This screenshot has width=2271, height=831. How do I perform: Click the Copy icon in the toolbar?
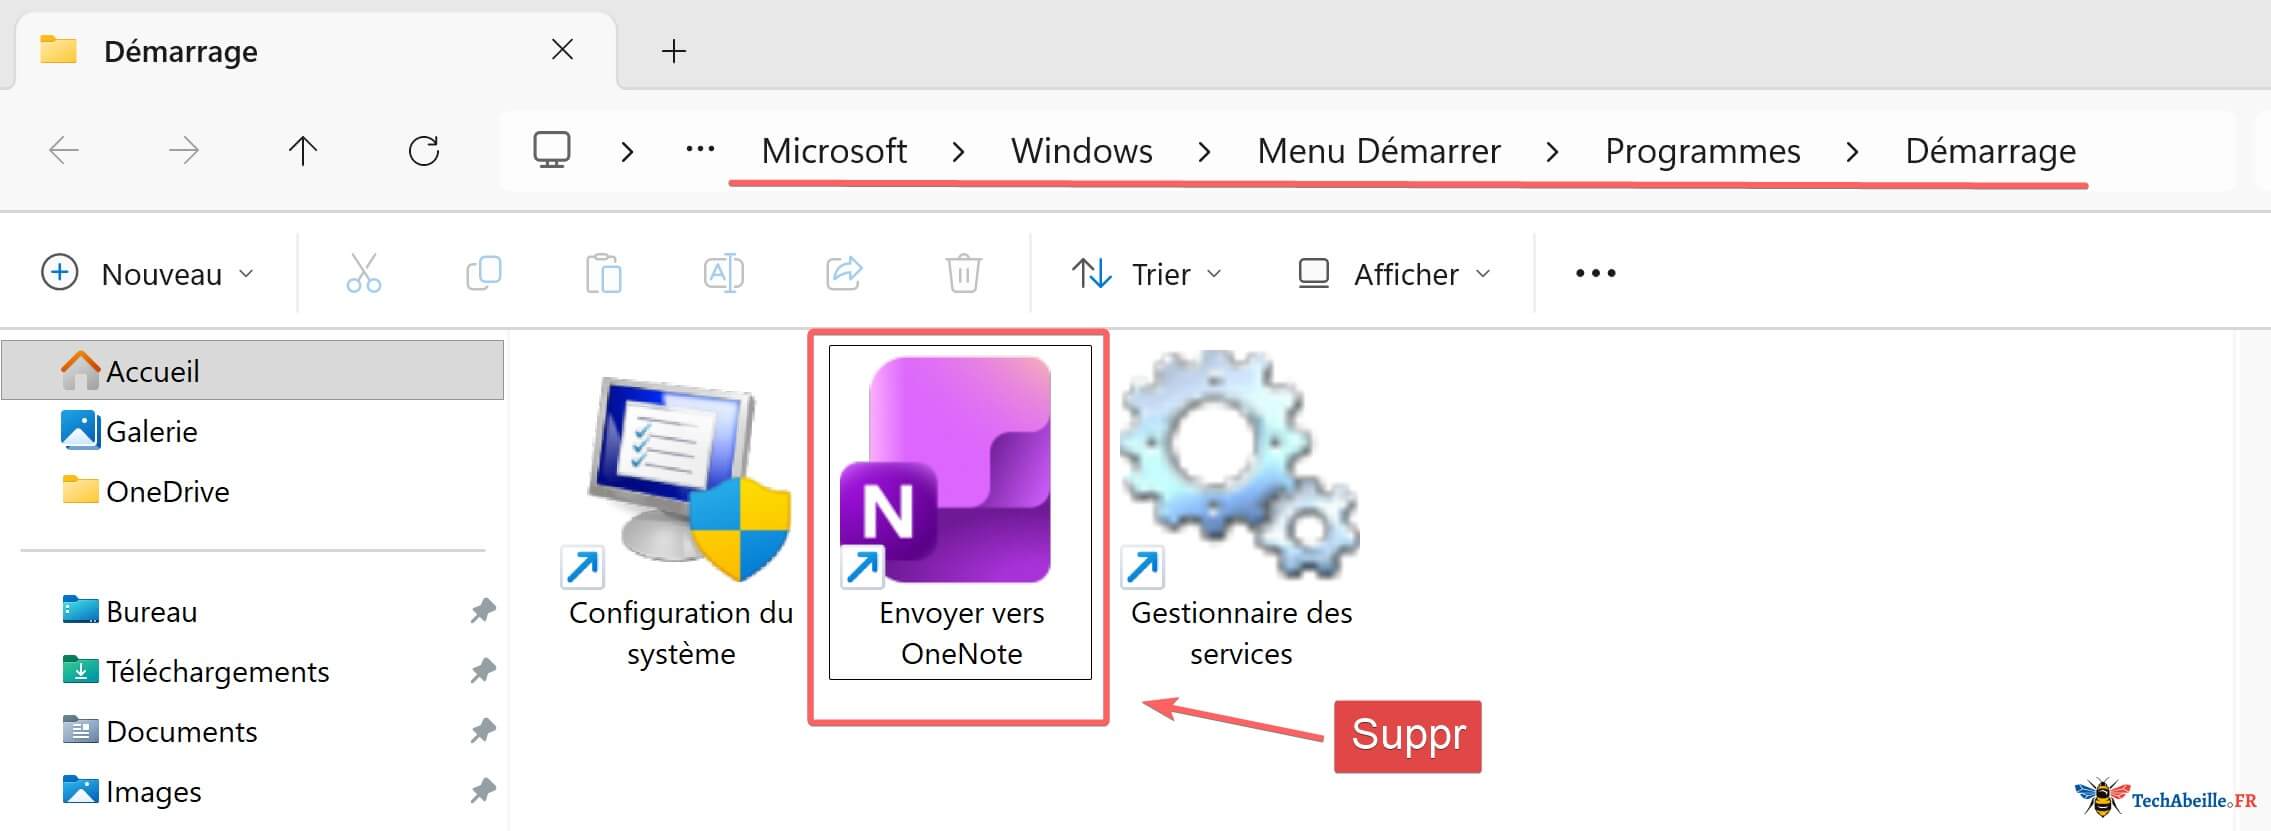(485, 272)
